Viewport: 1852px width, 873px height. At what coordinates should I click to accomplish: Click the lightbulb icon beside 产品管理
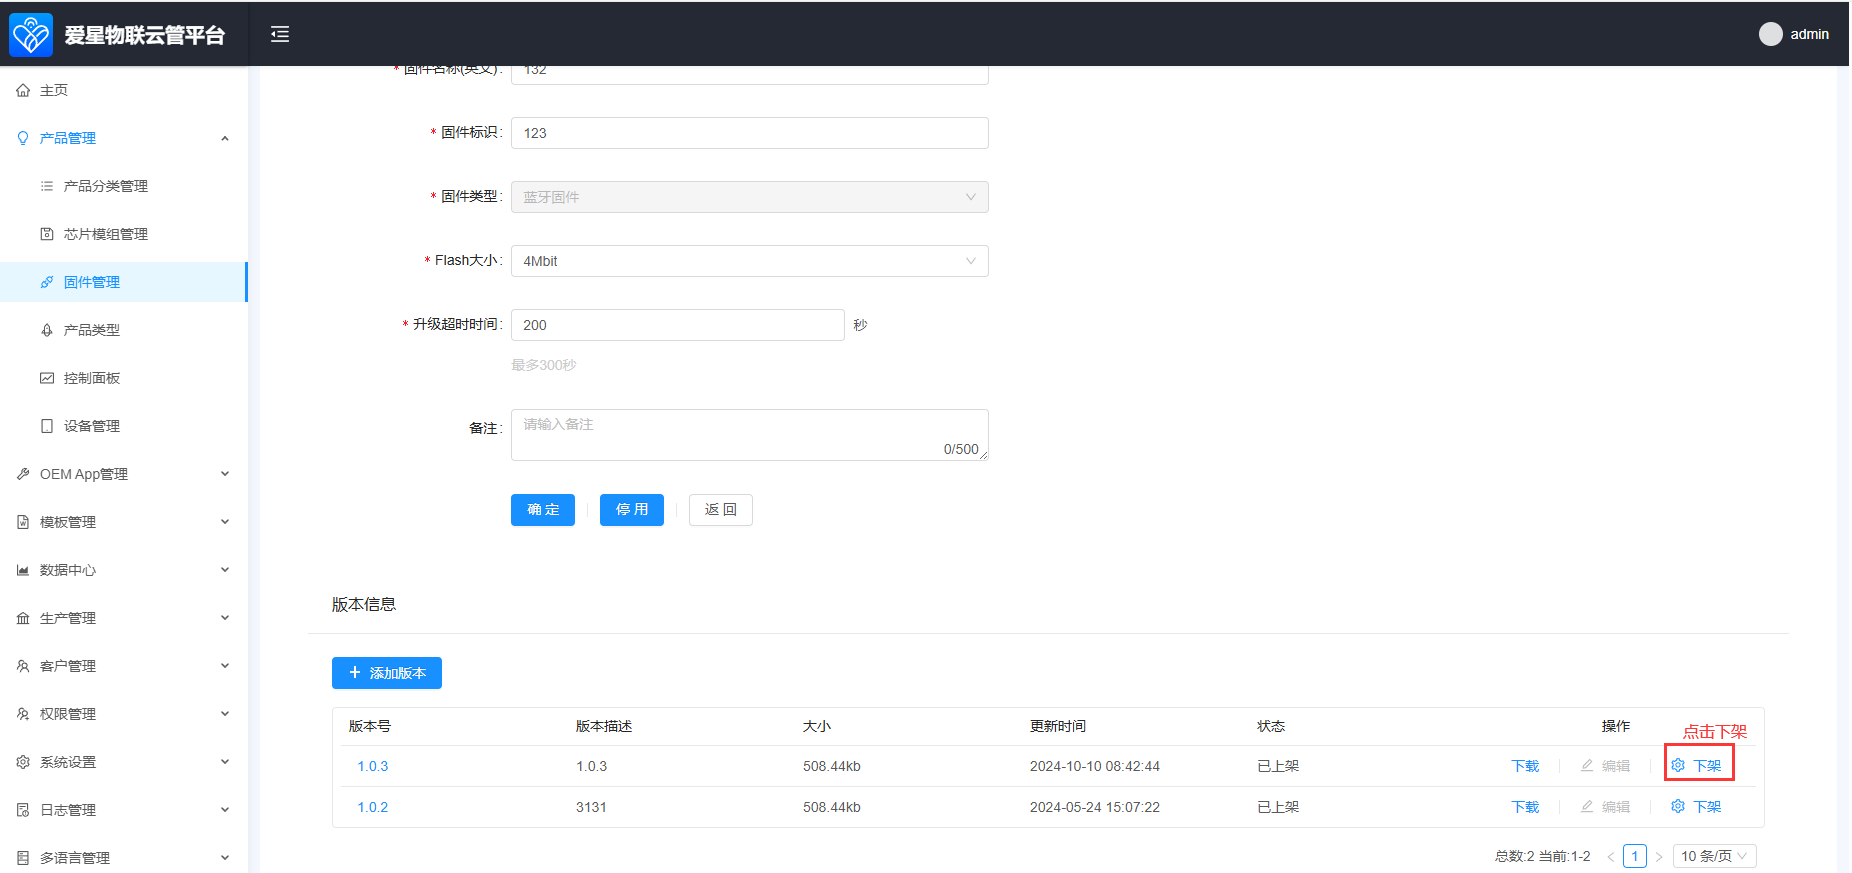23,138
